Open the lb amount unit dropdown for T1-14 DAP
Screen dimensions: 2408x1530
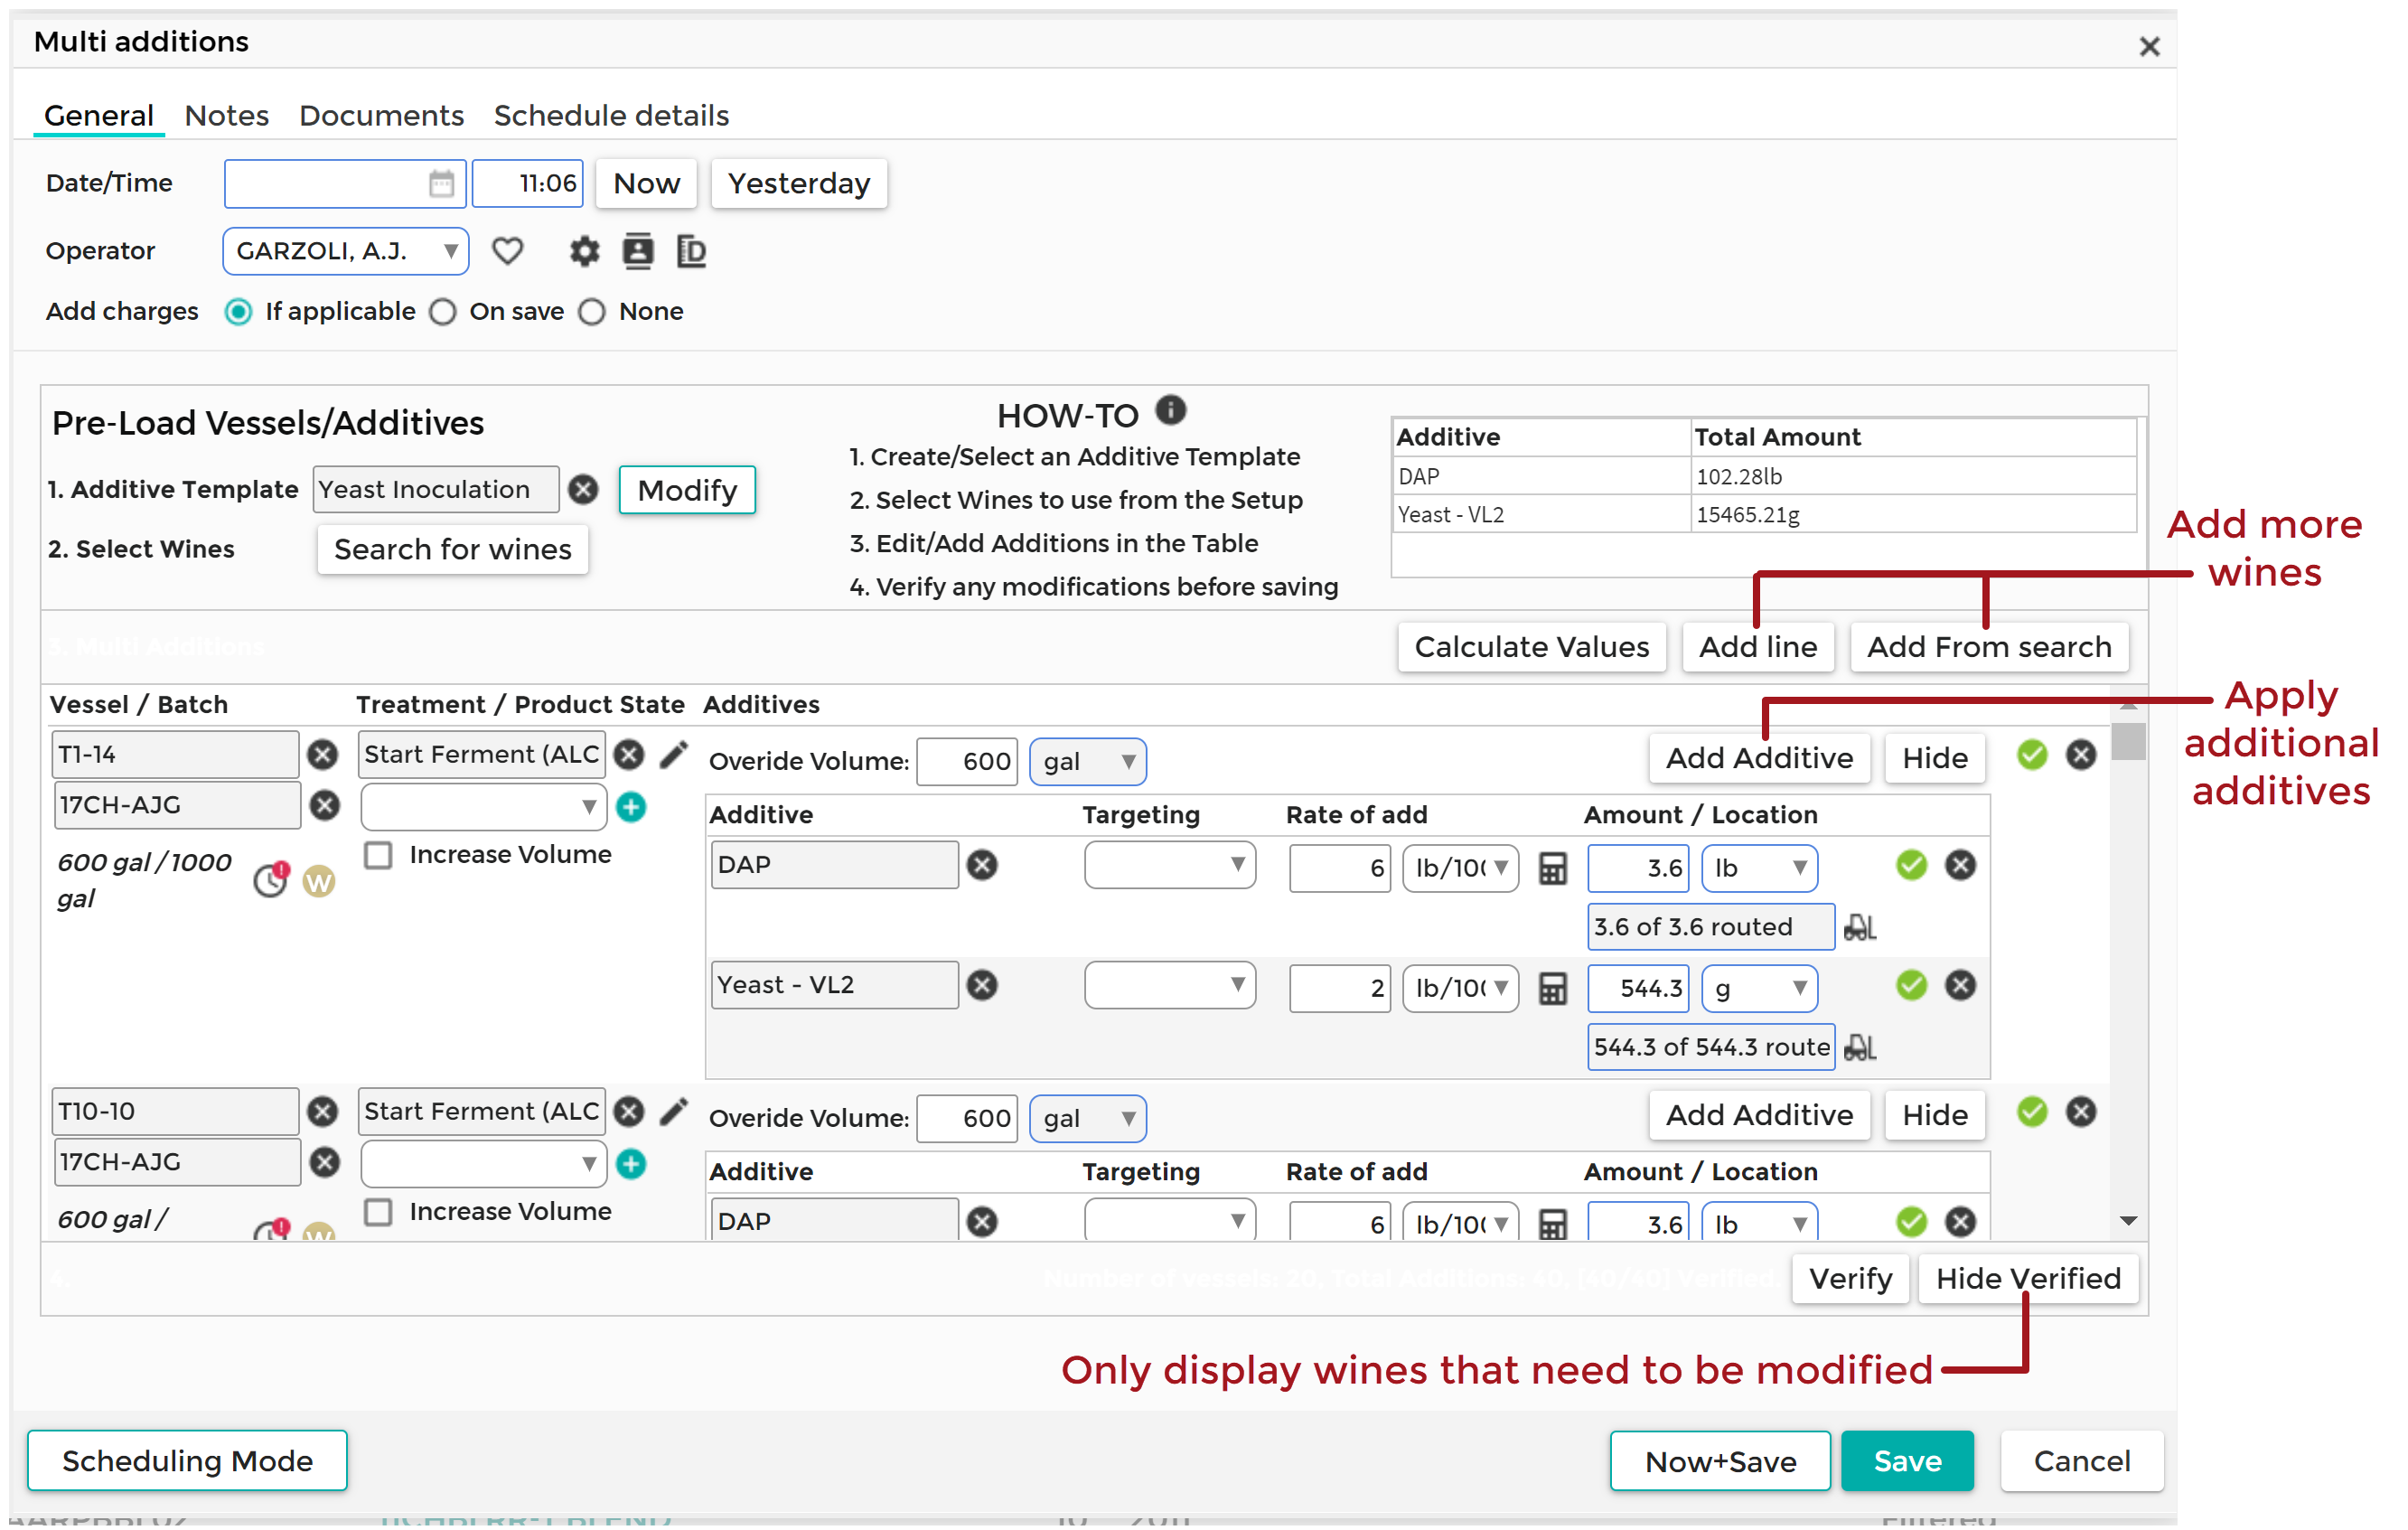pyautogui.click(x=1760, y=868)
